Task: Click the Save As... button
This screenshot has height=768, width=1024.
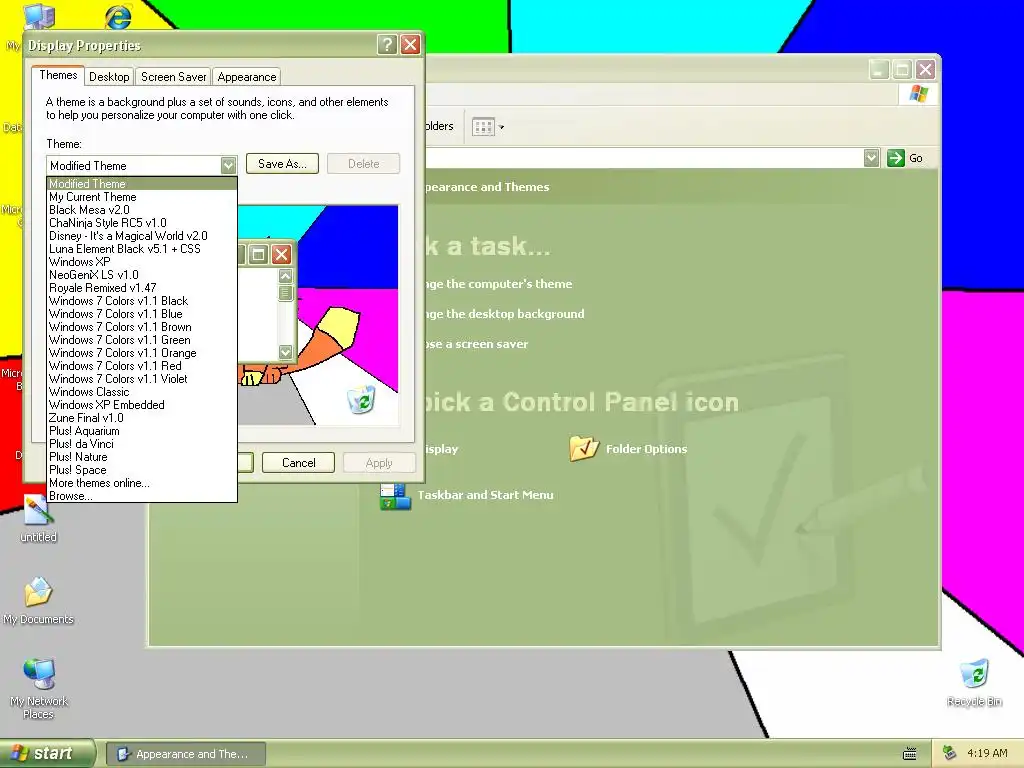Action: (282, 164)
